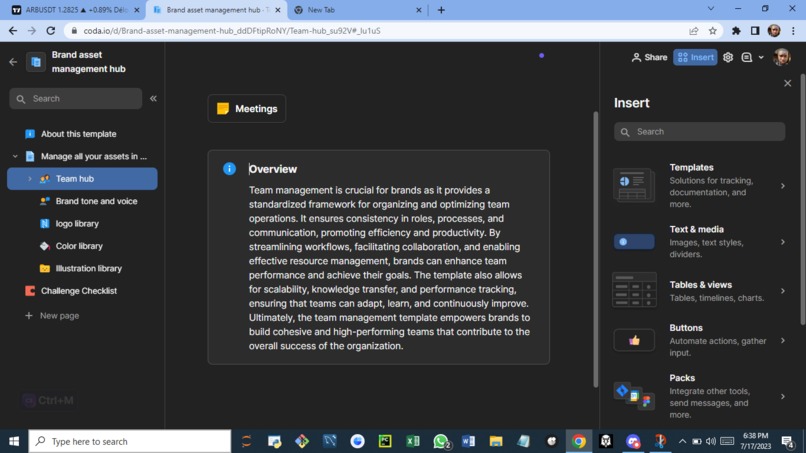Screen dimensions: 806x453
Task: Click the Color library paint icon
Action: [x=45, y=246]
